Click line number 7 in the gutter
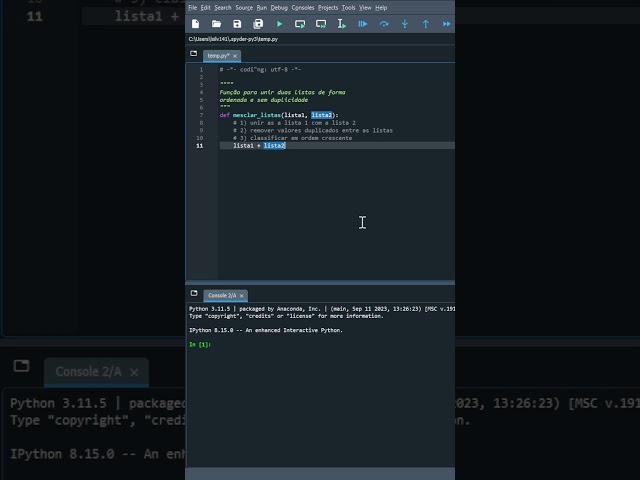 coord(201,115)
